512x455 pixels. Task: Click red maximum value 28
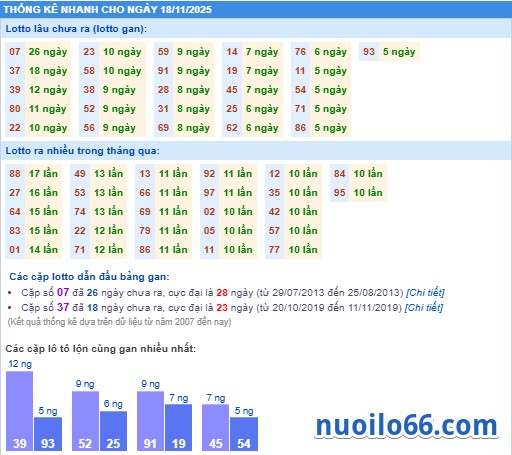[222, 293]
